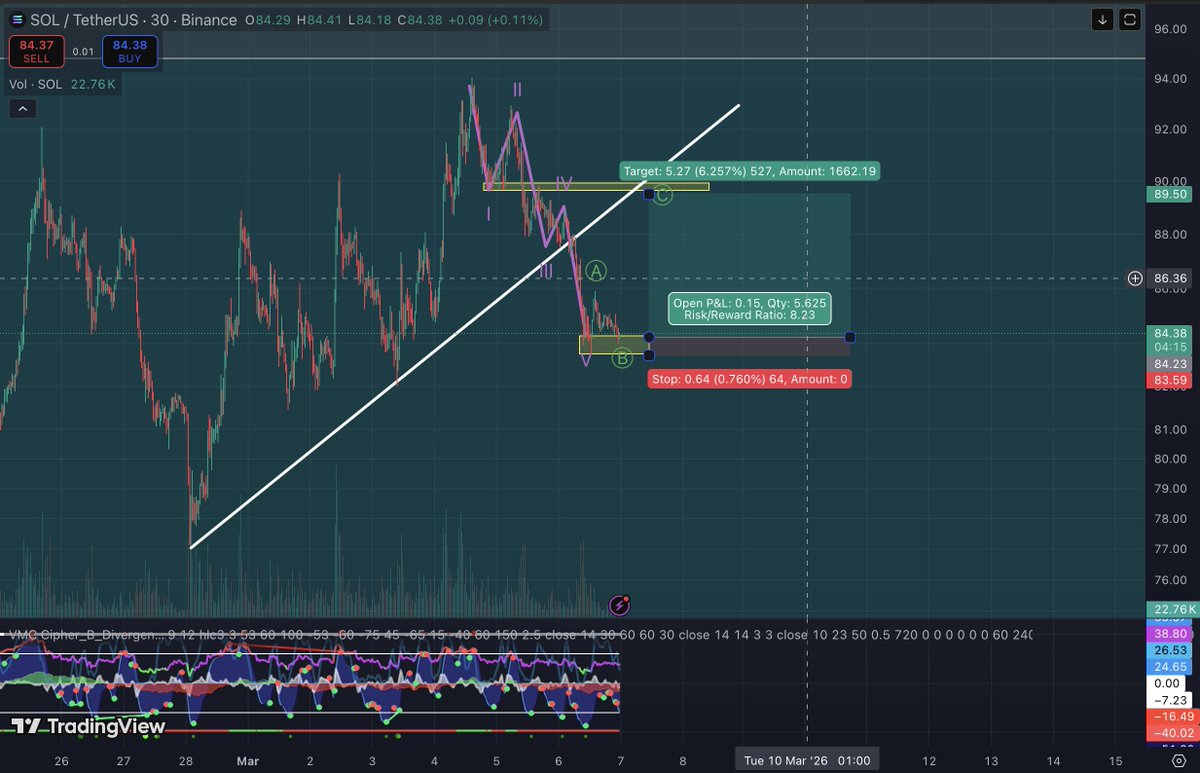Select the Vol · SOL indicator legend
The height and width of the screenshot is (773, 1200).
64,85
